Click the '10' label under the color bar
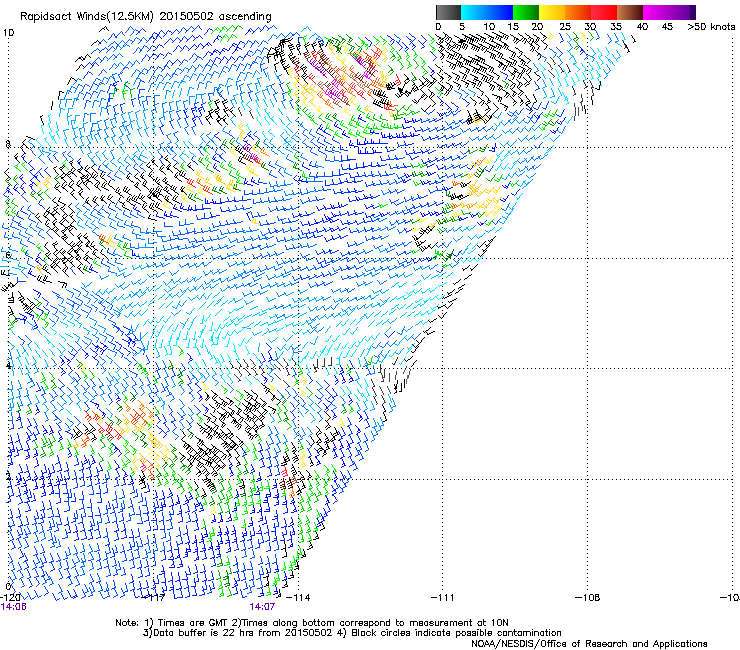This screenshot has width=740, height=650. [489, 26]
